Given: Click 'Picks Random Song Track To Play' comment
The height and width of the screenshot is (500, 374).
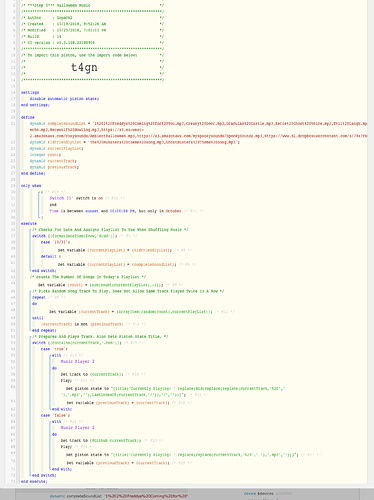Looking at the screenshot, I should point(128,291).
